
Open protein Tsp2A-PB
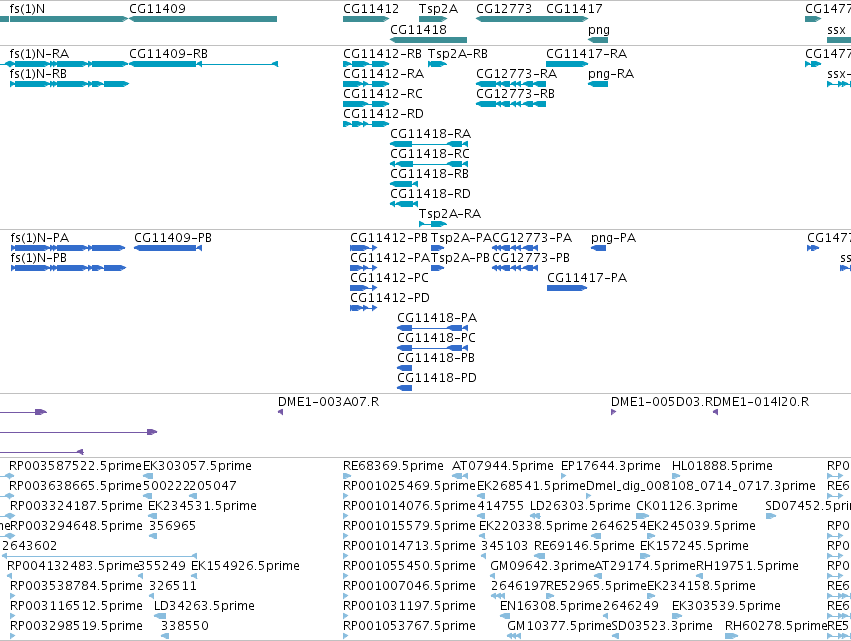pos(460,258)
